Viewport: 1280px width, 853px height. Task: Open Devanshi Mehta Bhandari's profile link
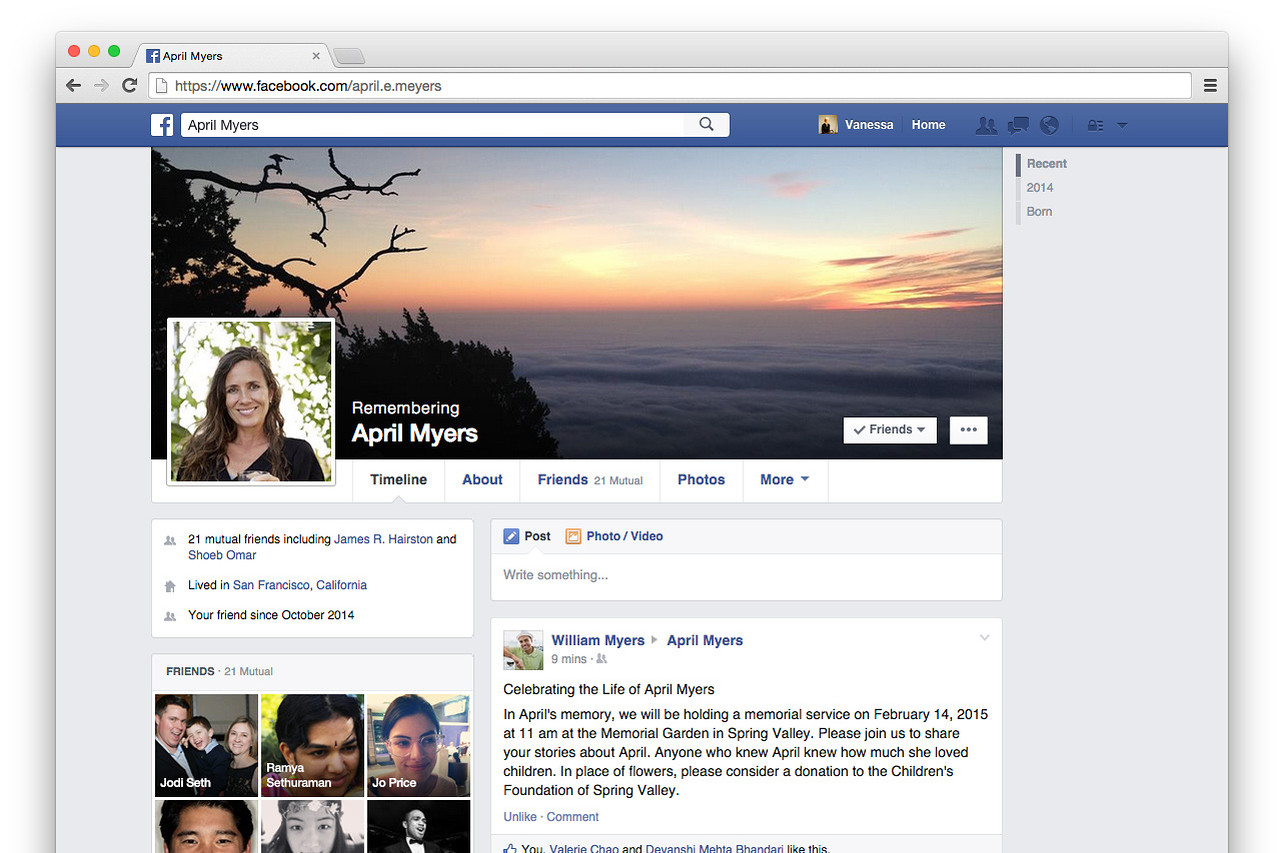click(x=714, y=848)
